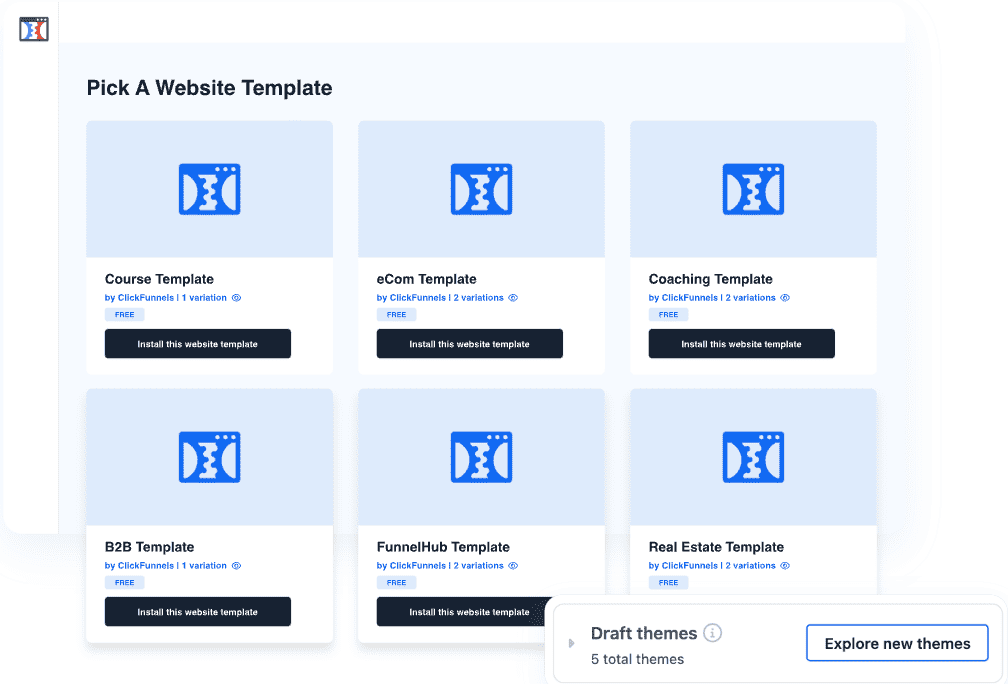
Task: Click the info icon beside Draft themes
Action: click(x=712, y=633)
